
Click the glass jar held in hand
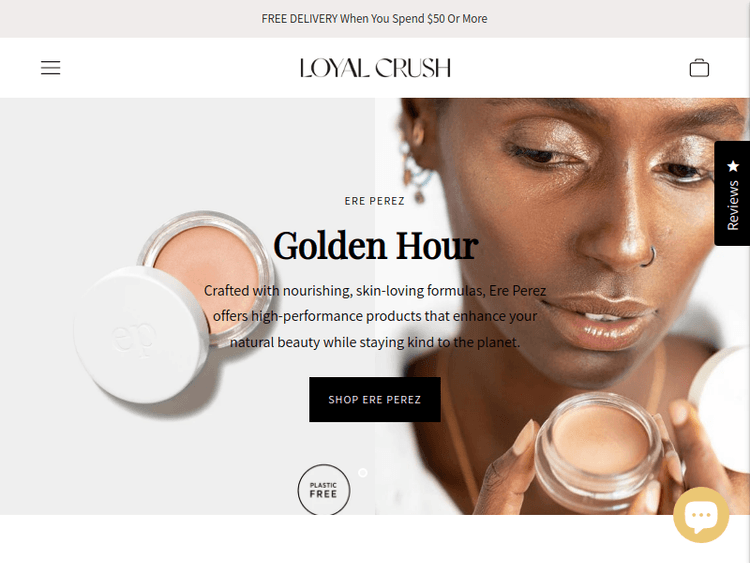coord(602,452)
